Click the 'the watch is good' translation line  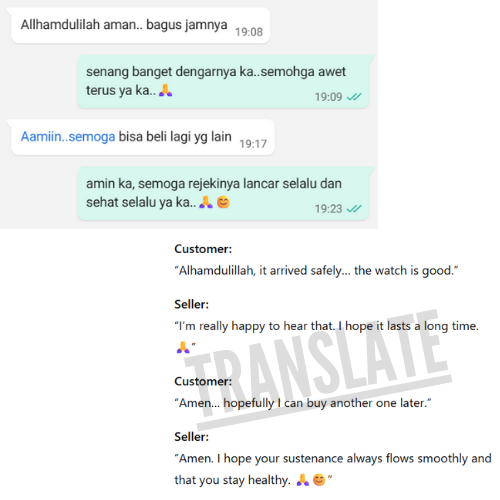tap(316, 271)
